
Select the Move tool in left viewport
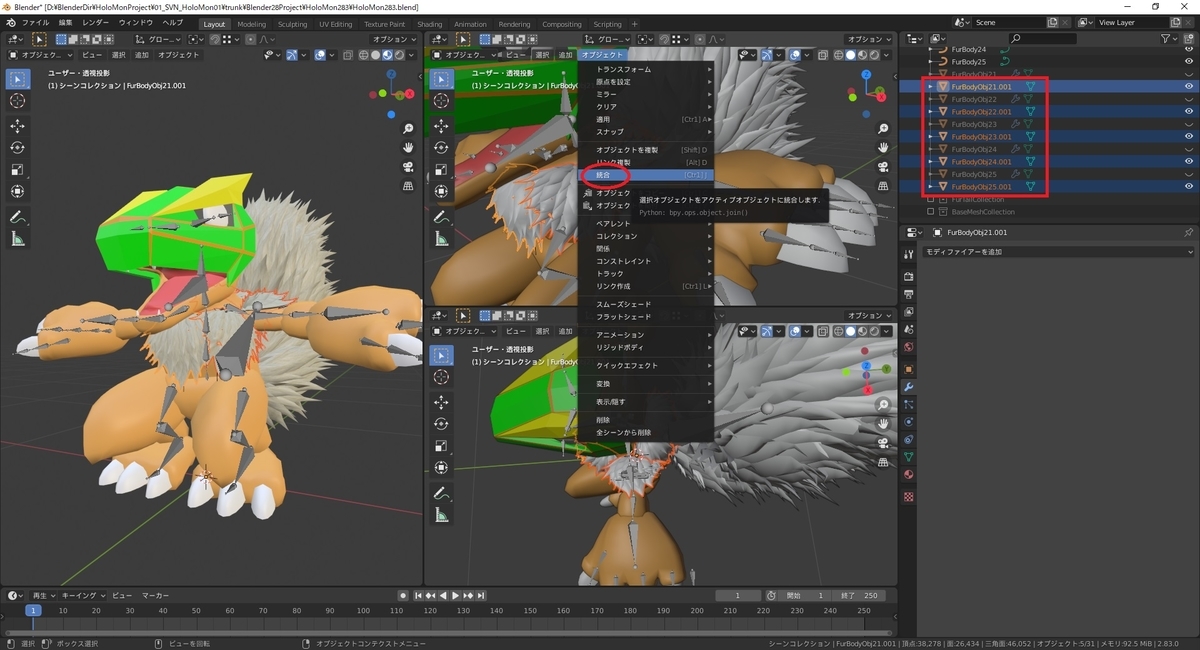pyautogui.click(x=18, y=126)
